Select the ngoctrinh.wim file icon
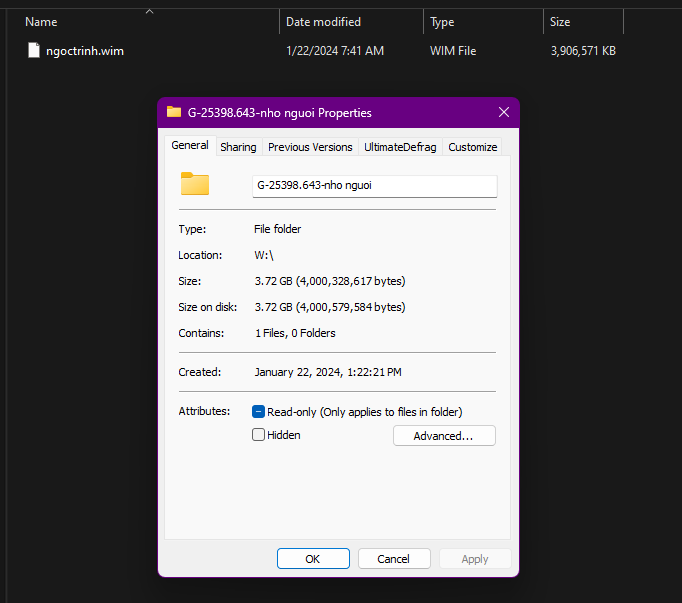682x603 pixels. (x=34, y=50)
